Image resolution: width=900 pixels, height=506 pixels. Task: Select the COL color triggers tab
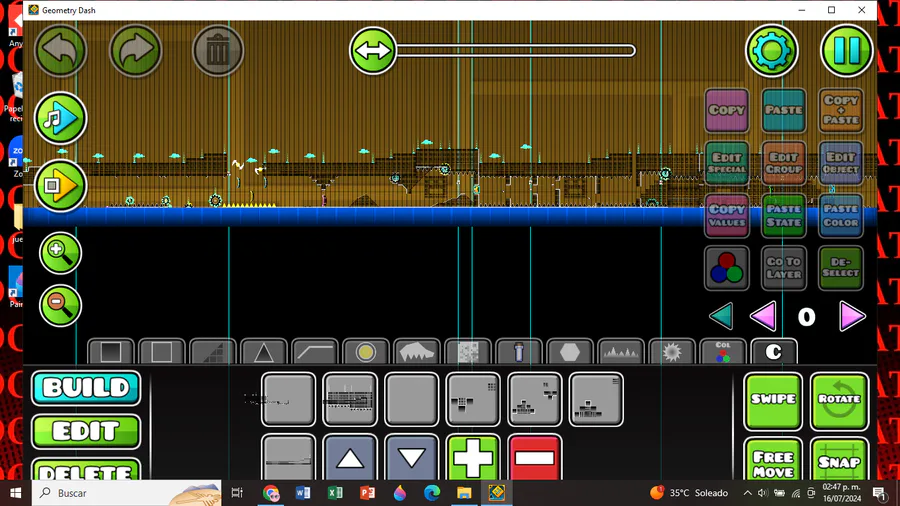[x=723, y=351]
